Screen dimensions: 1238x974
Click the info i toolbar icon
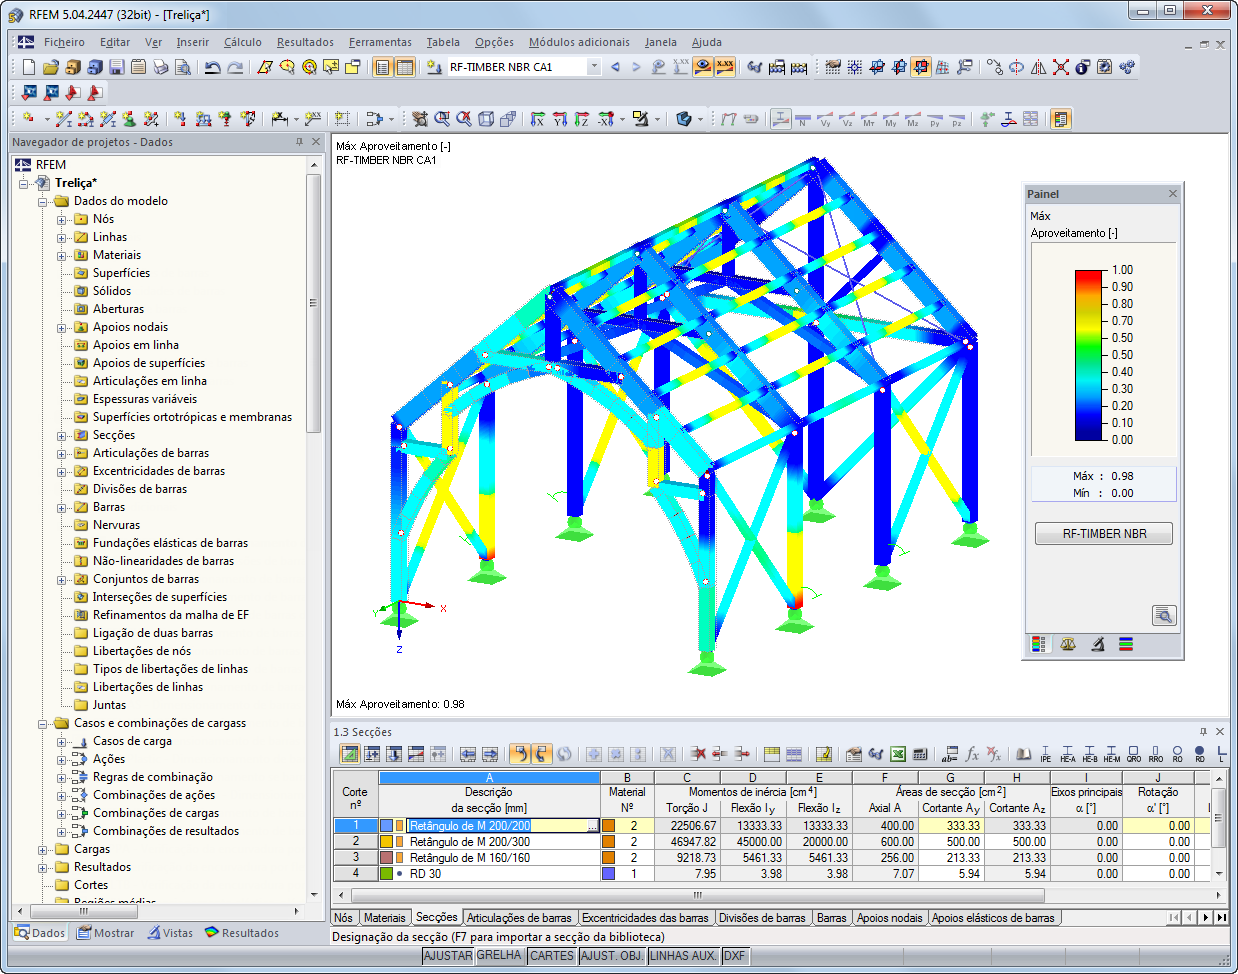click(x=1083, y=67)
